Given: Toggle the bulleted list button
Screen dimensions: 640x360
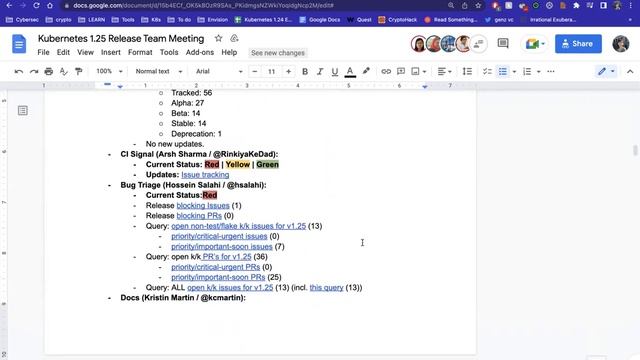Looking at the screenshot, I should click(503, 71).
